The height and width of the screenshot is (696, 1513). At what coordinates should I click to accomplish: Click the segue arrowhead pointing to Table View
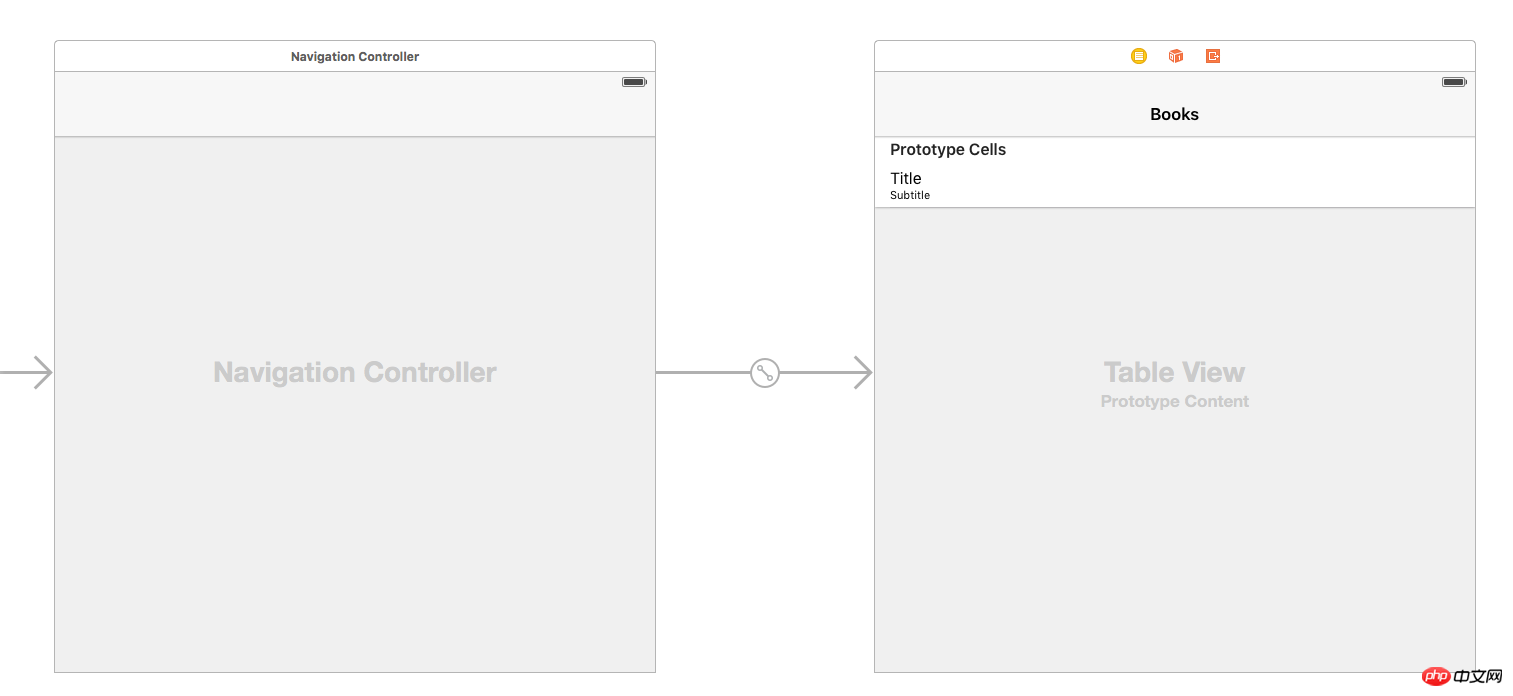pyautogui.click(x=863, y=372)
